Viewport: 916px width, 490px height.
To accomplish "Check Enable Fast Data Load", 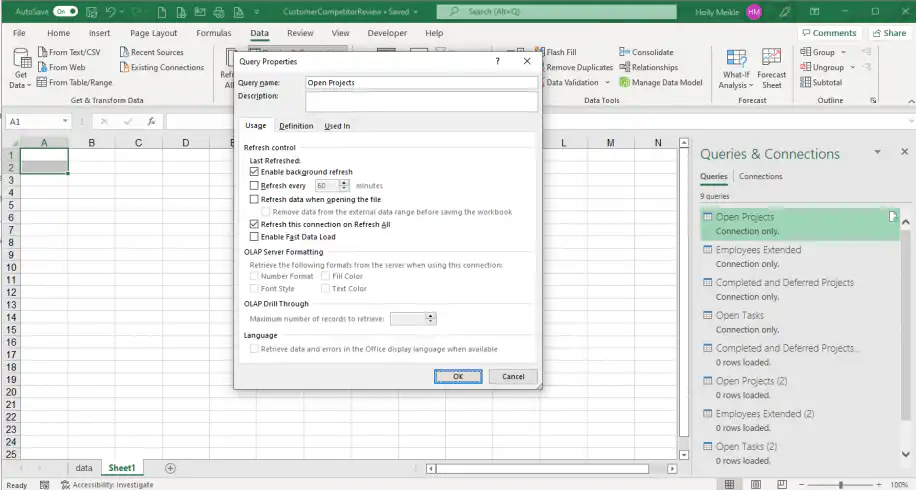I will click(254, 237).
